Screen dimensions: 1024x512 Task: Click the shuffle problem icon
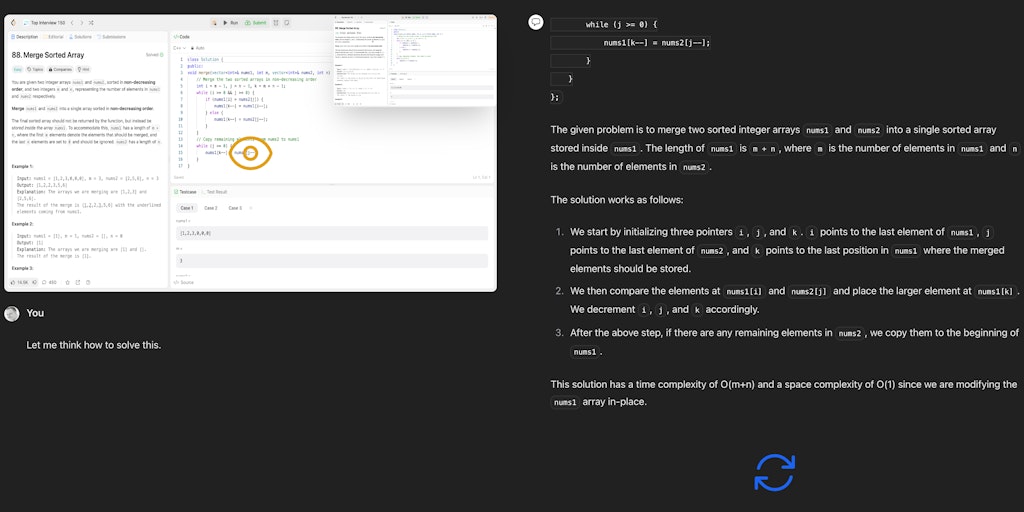[89, 22]
